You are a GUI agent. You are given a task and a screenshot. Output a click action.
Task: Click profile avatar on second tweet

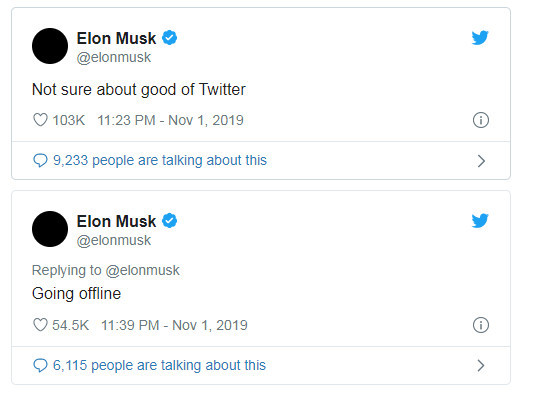click(x=50, y=229)
